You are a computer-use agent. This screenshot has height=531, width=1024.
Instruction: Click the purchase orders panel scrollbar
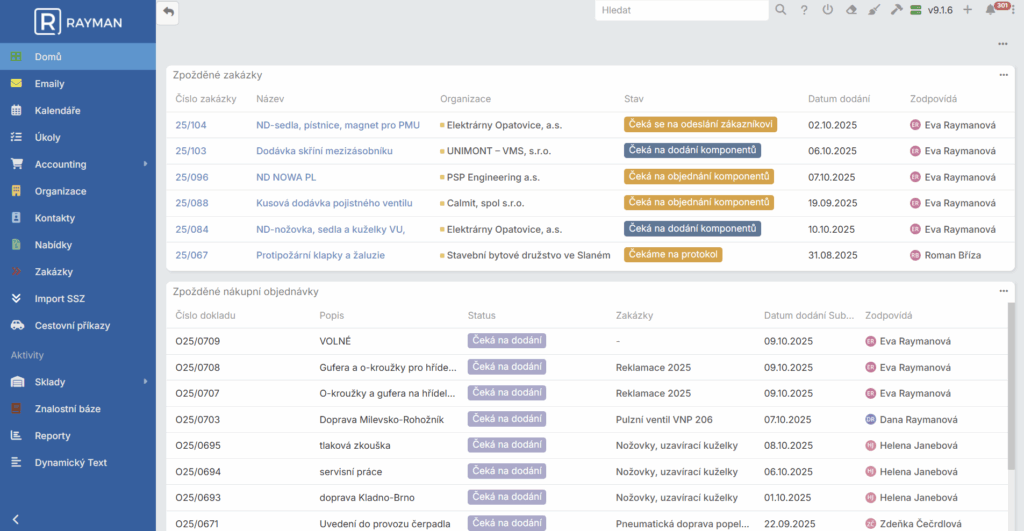pos(1012,380)
